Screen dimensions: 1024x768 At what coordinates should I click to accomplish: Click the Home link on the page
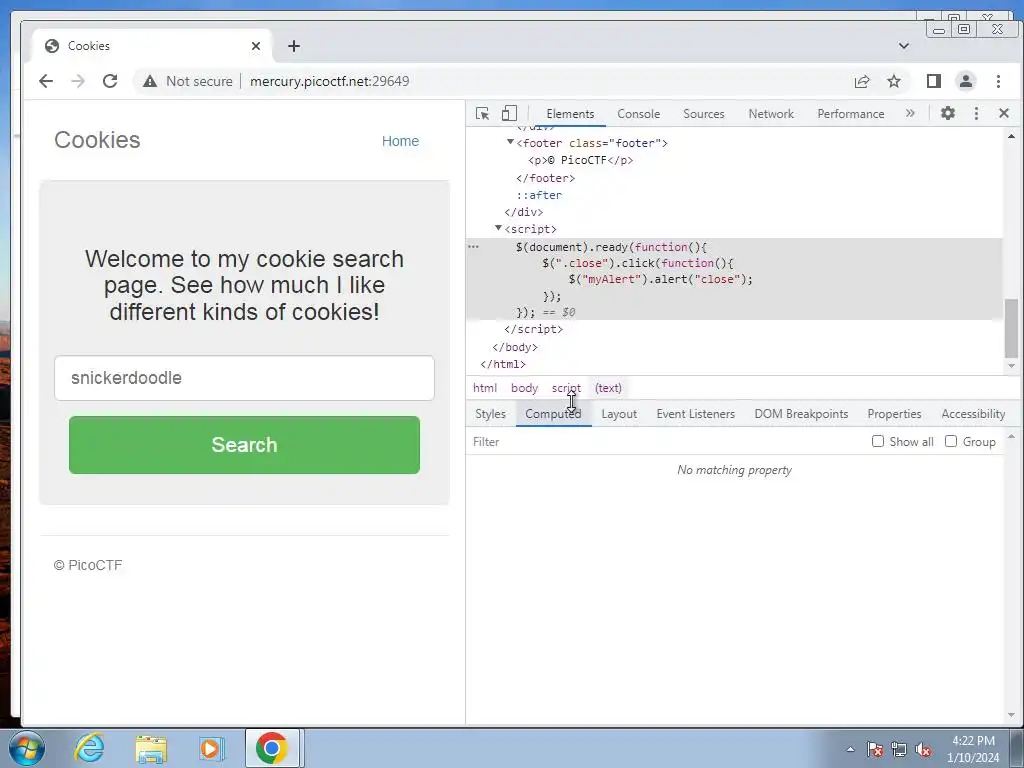click(400, 141)
